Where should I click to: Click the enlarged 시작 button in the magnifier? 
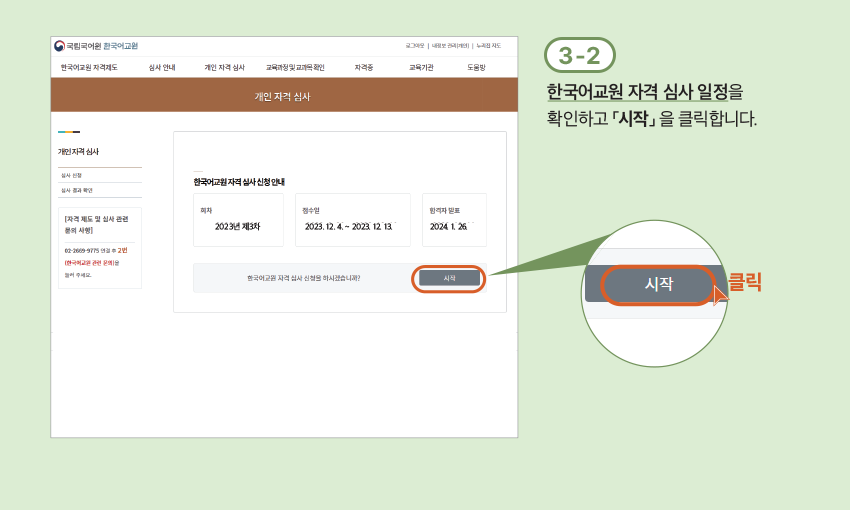[x=658, y=284]
